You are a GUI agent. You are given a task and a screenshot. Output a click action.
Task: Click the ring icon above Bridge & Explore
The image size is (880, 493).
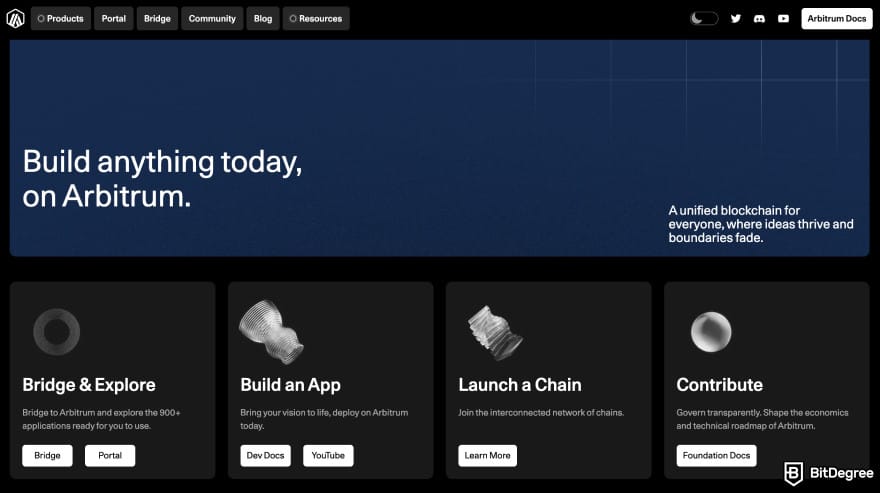point(57,332)
